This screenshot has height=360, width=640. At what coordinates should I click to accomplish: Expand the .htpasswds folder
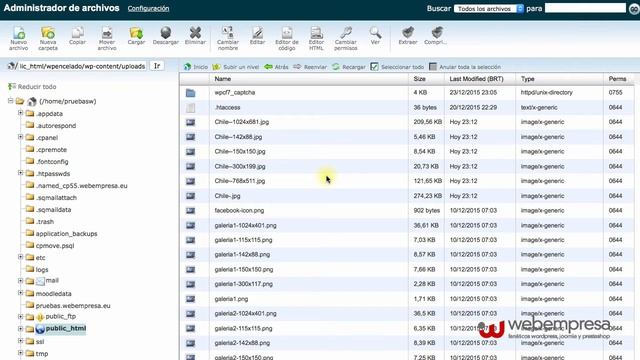tap(20, 173)
